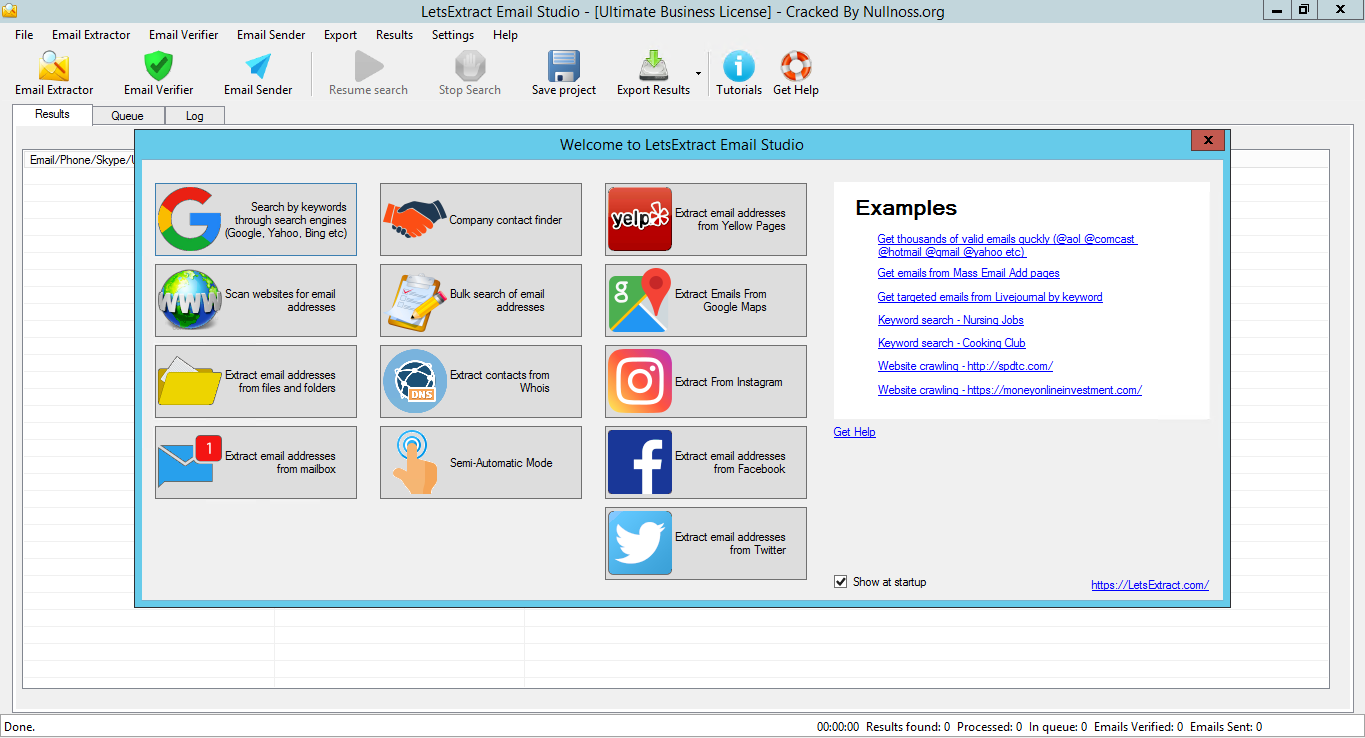The height and width of the screenshot is (738, 1365).
Task: Uncheck the Show at startup checkbox
Action: tap(841, 582)
